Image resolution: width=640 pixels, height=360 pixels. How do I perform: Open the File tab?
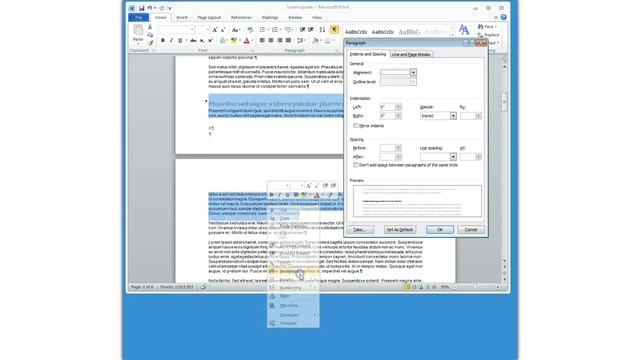[x=138, y=18]
